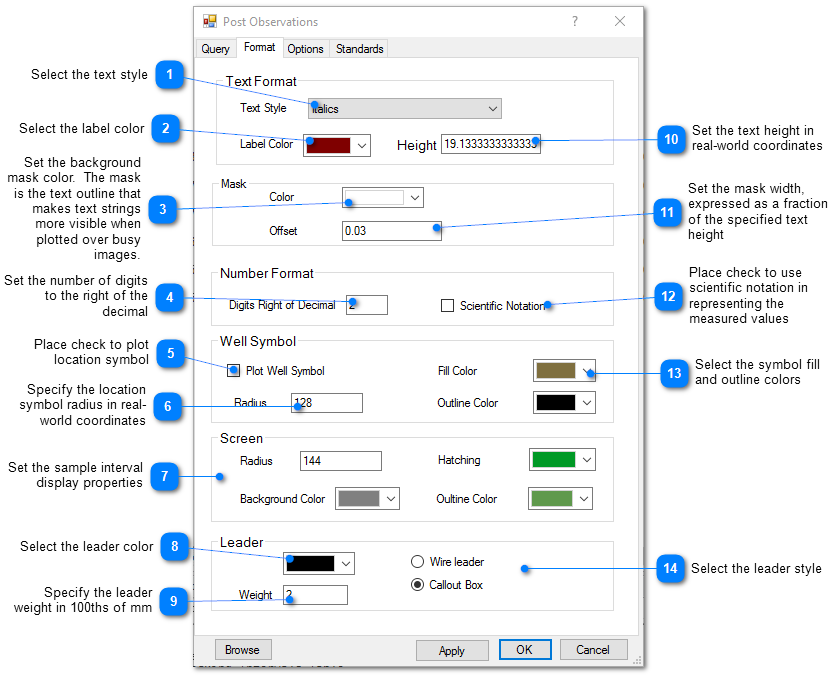Viewport: 833px width, 677px height.
Task: Open the Mask Color dropdown
Action: coord(414,197)
